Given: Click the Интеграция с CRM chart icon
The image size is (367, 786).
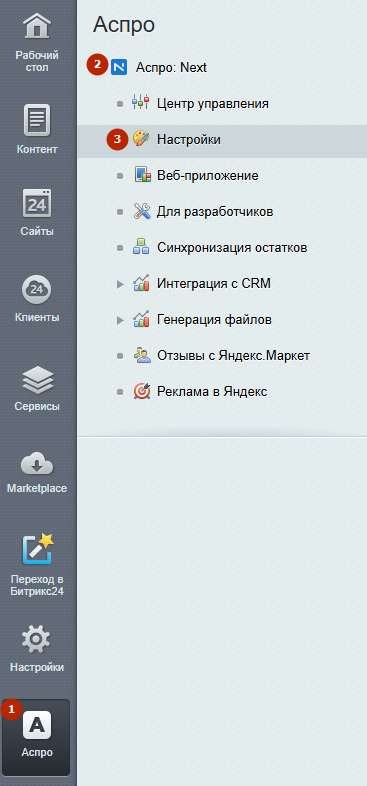Looking at the screenshot, I should [141, 283].
